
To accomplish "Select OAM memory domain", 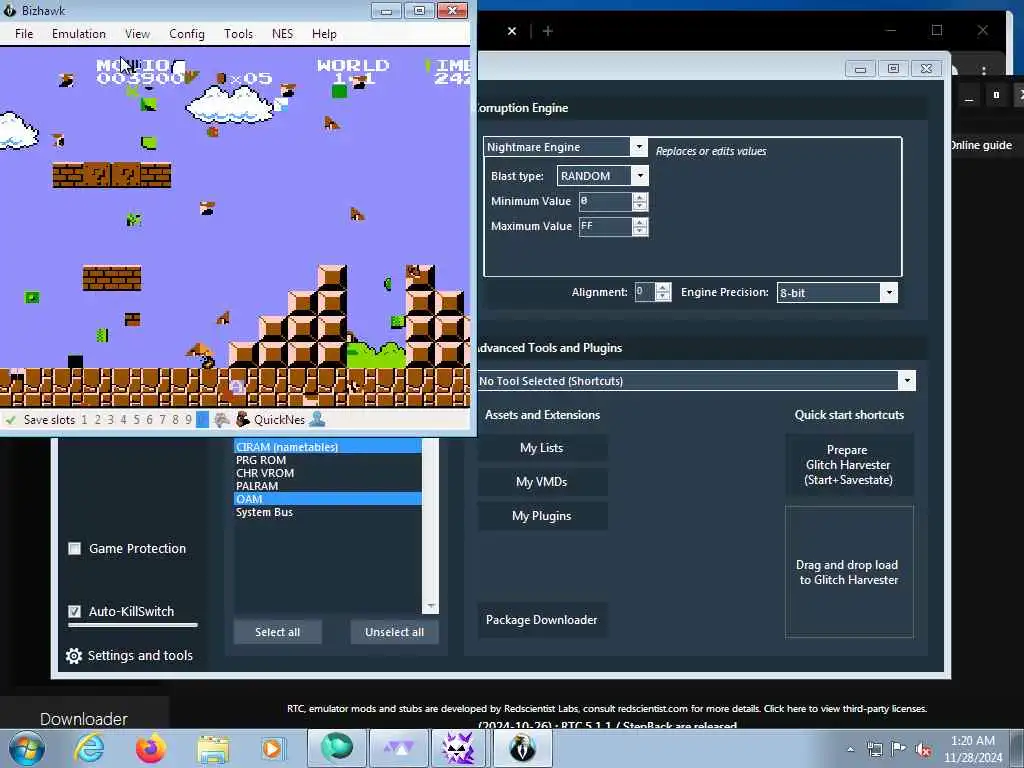I will (x=328, y=499).
